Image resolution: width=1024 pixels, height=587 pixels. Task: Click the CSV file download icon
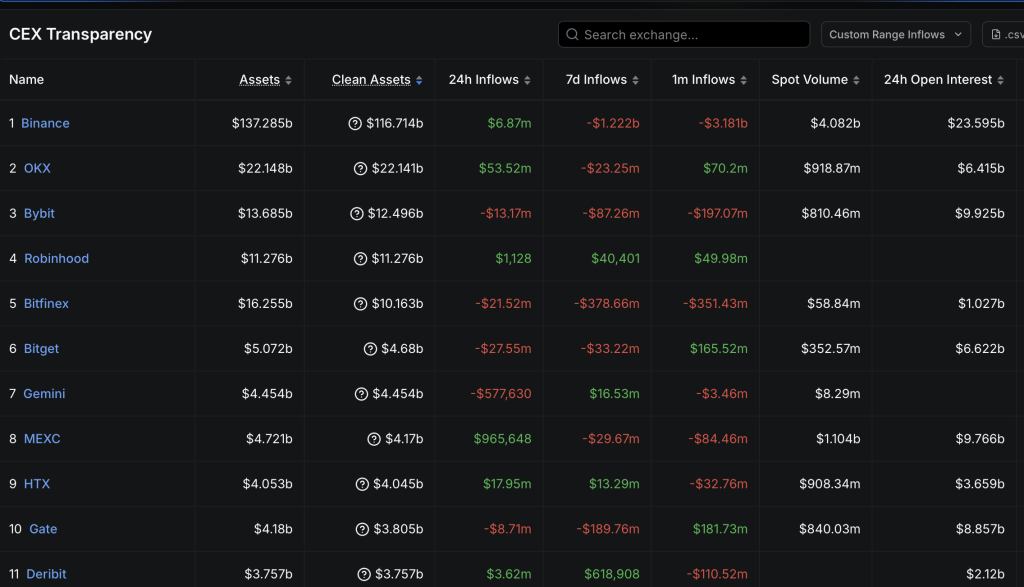(x=995, y=35)
